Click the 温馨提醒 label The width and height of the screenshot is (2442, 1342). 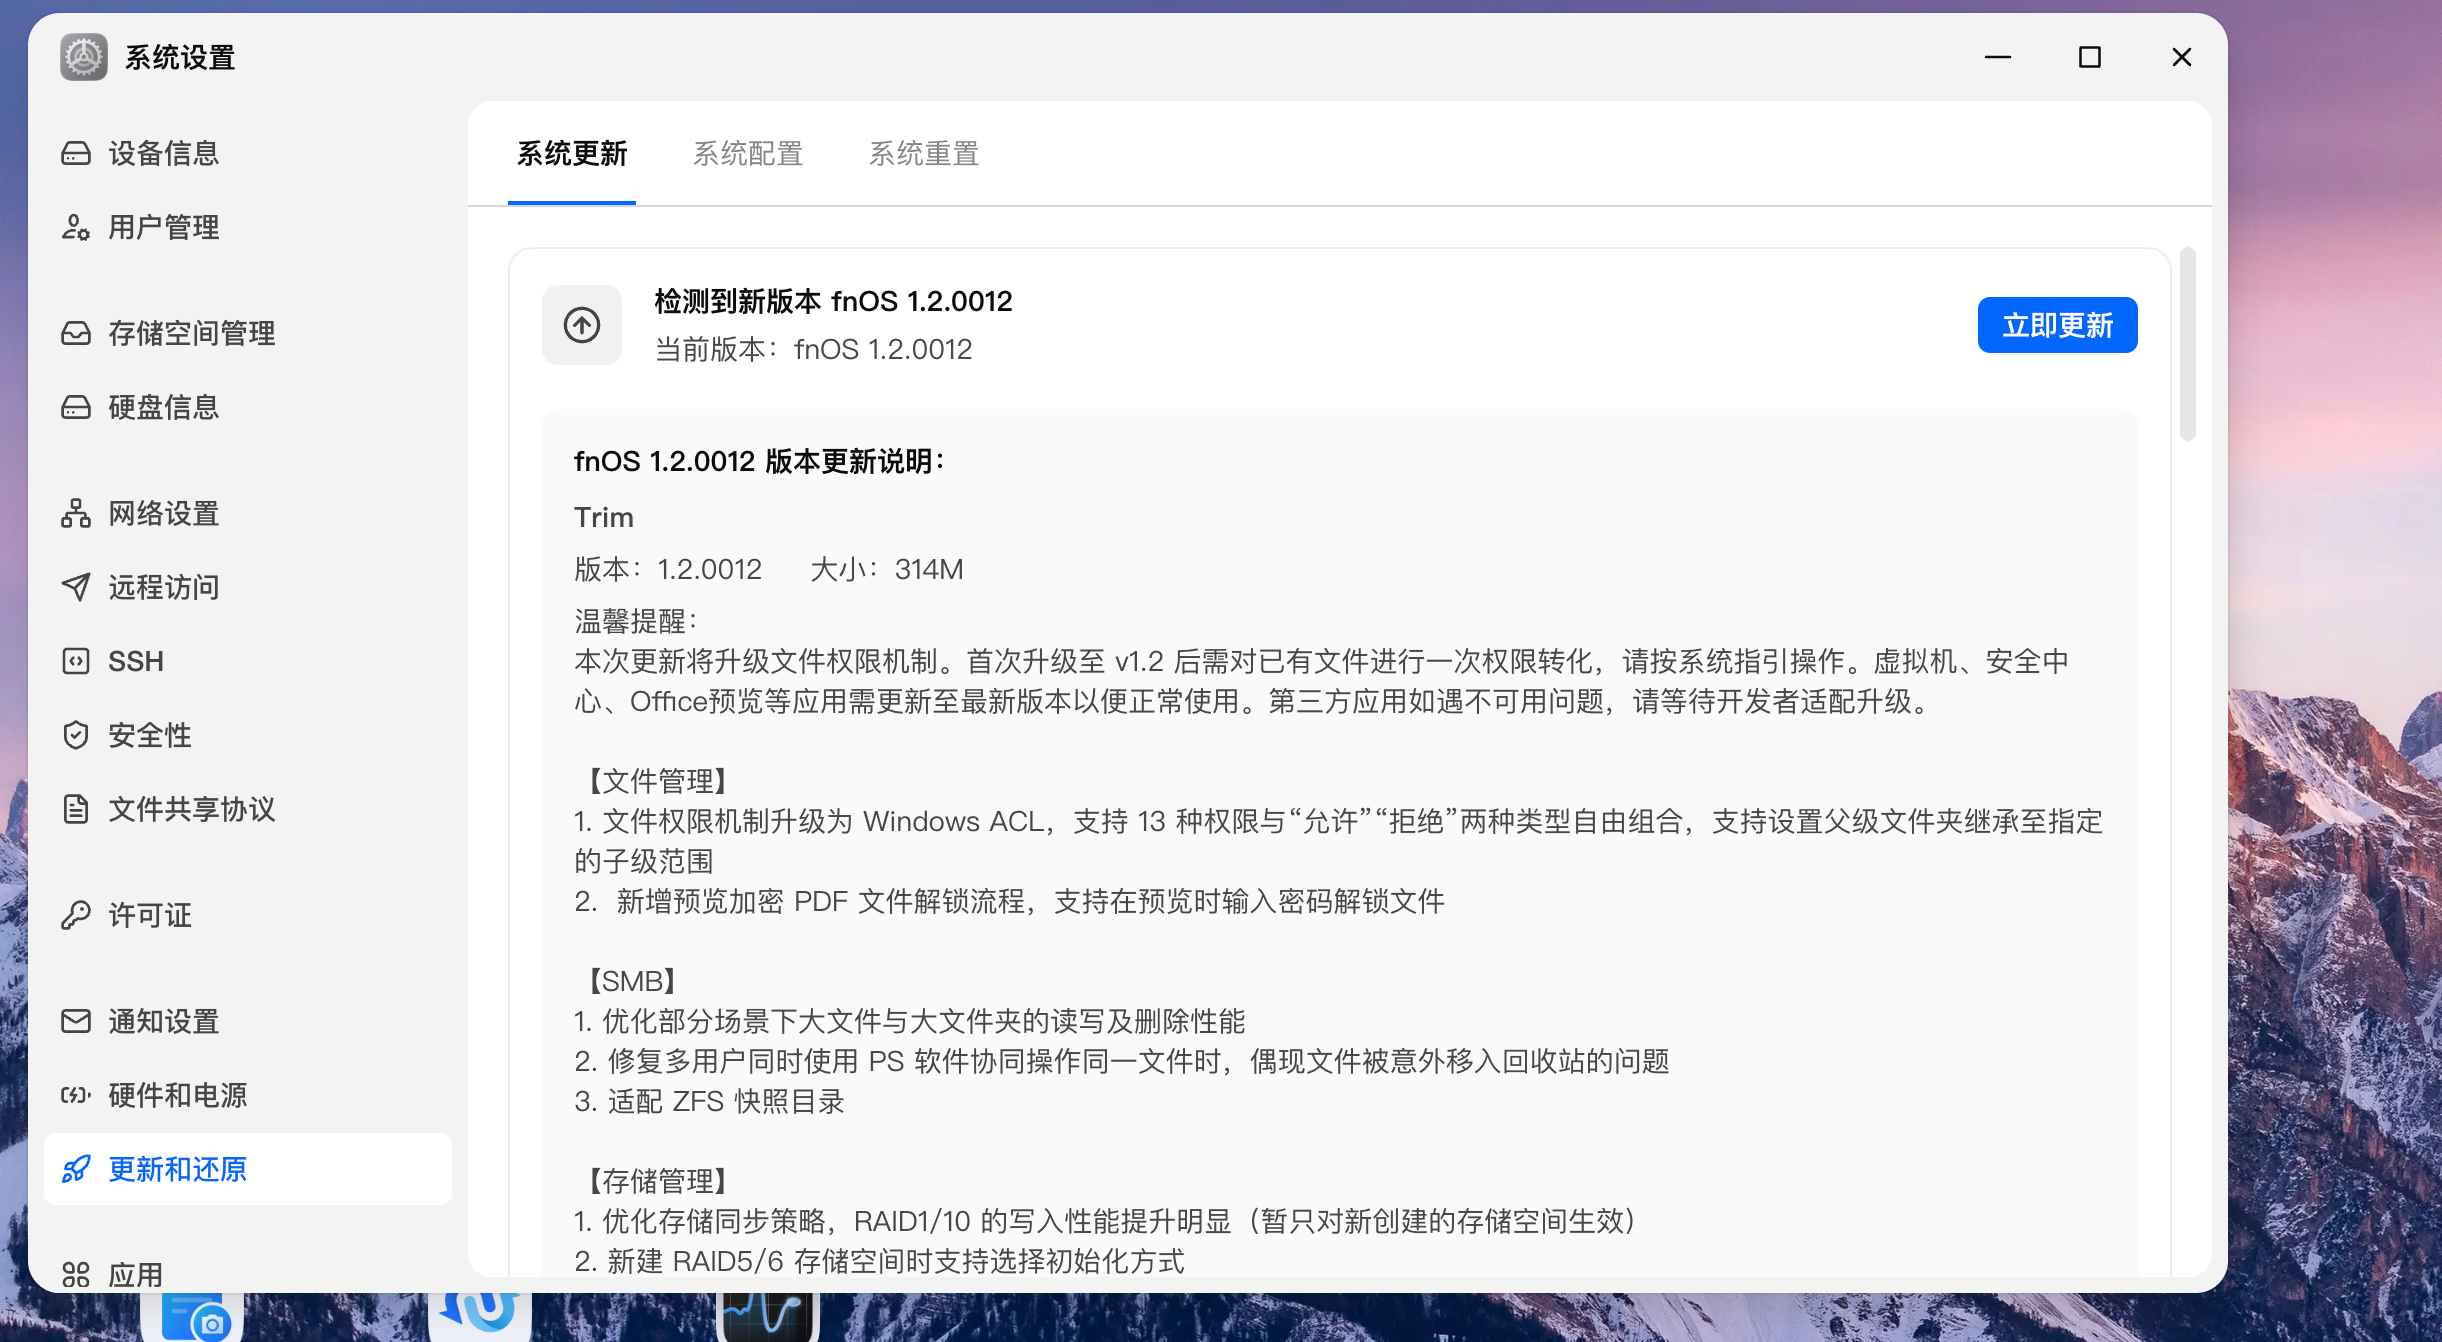pos(636,621)
